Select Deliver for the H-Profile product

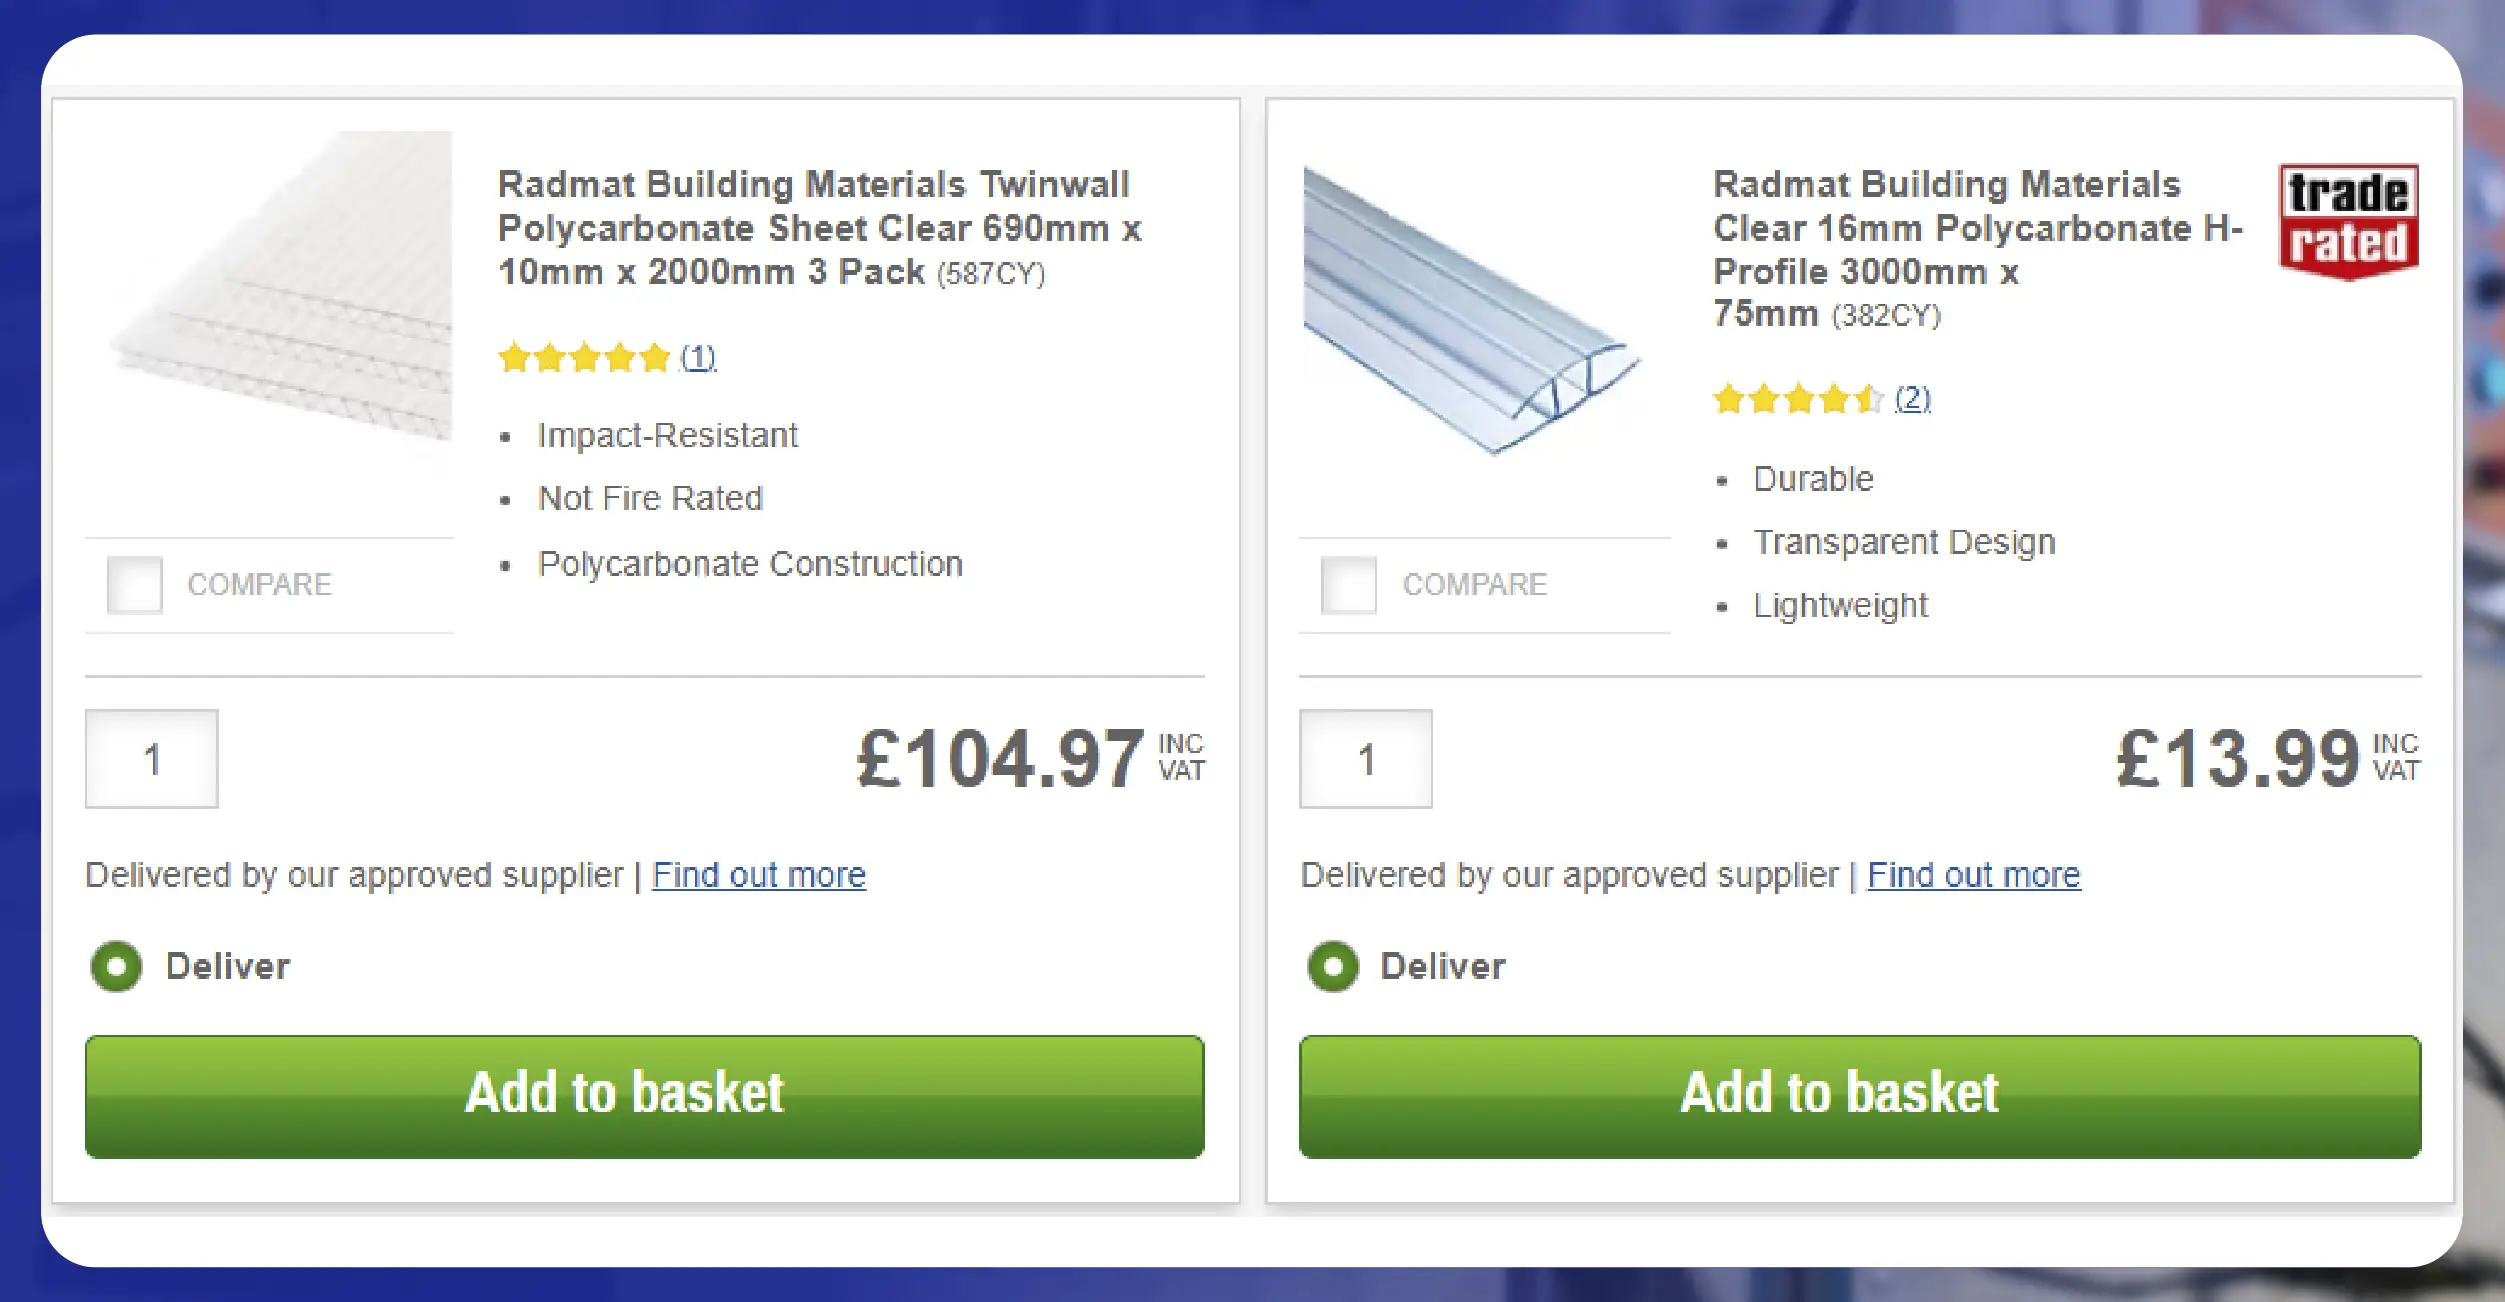1331,966
